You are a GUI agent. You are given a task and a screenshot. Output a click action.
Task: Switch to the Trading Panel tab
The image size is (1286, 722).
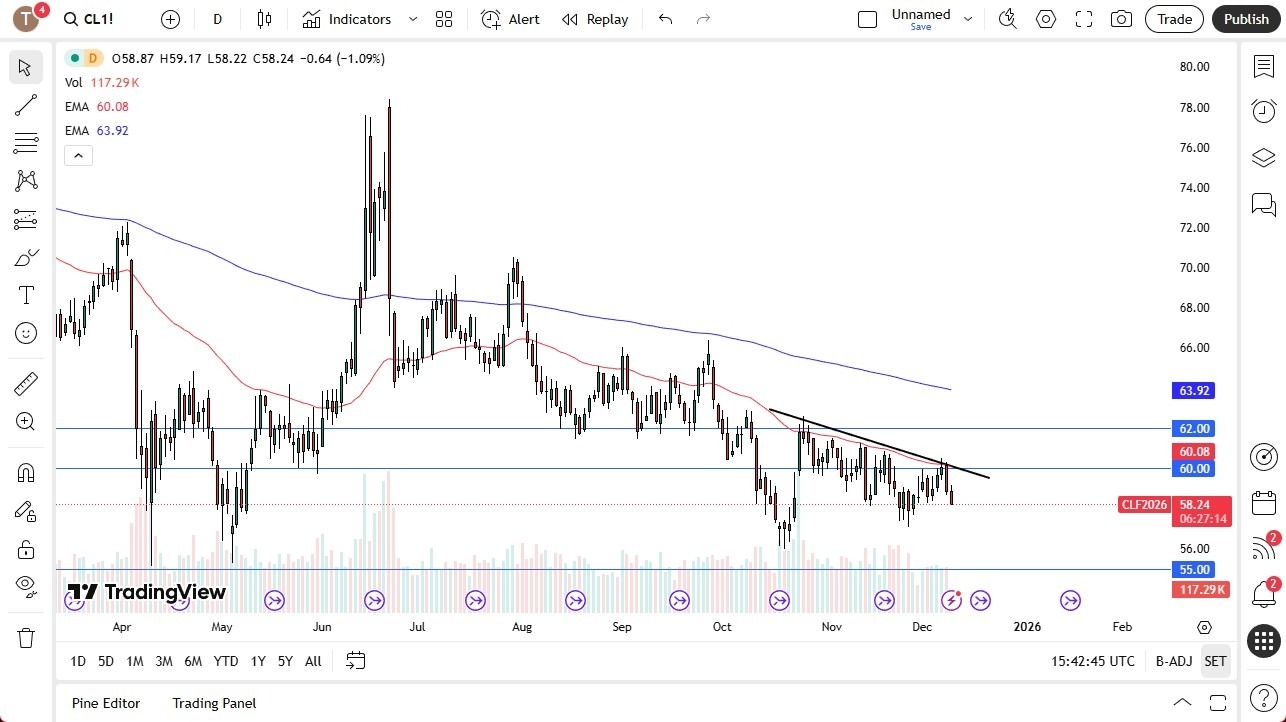coord(213,703)
